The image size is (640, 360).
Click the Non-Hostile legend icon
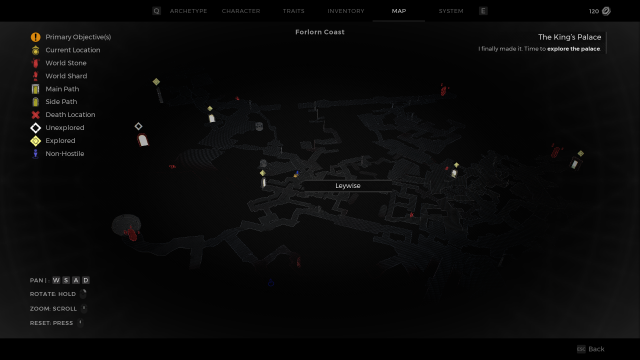[x=36, y=153]
